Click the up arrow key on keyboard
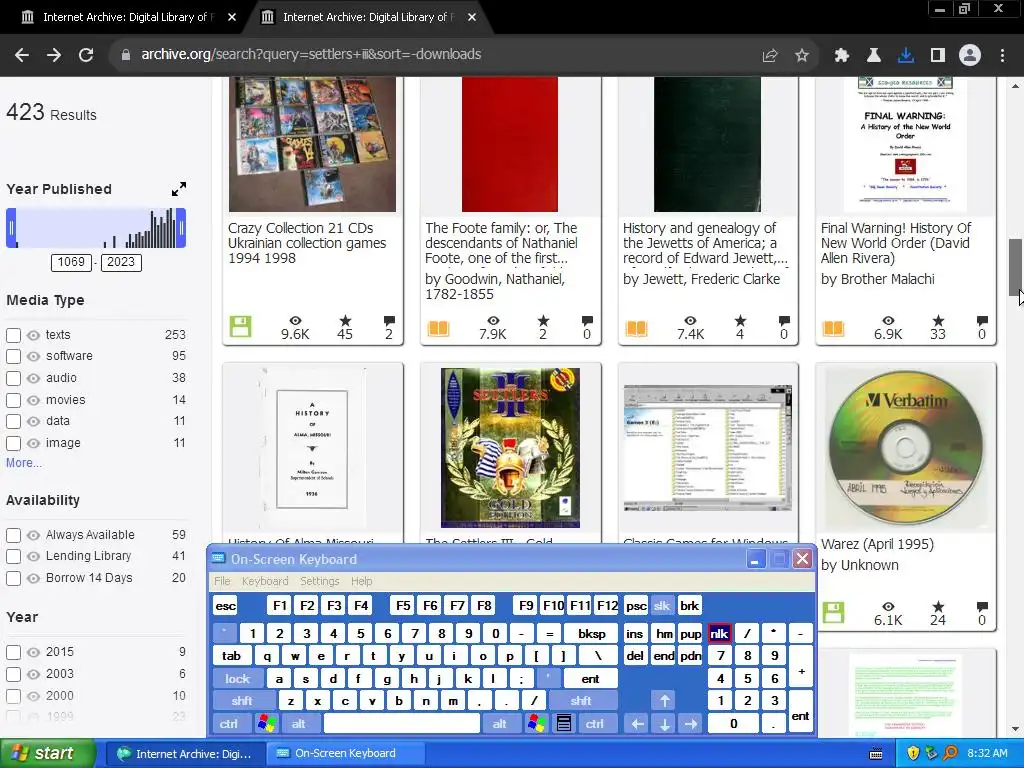Screen dimensions: 1024x768 (664, 701)
